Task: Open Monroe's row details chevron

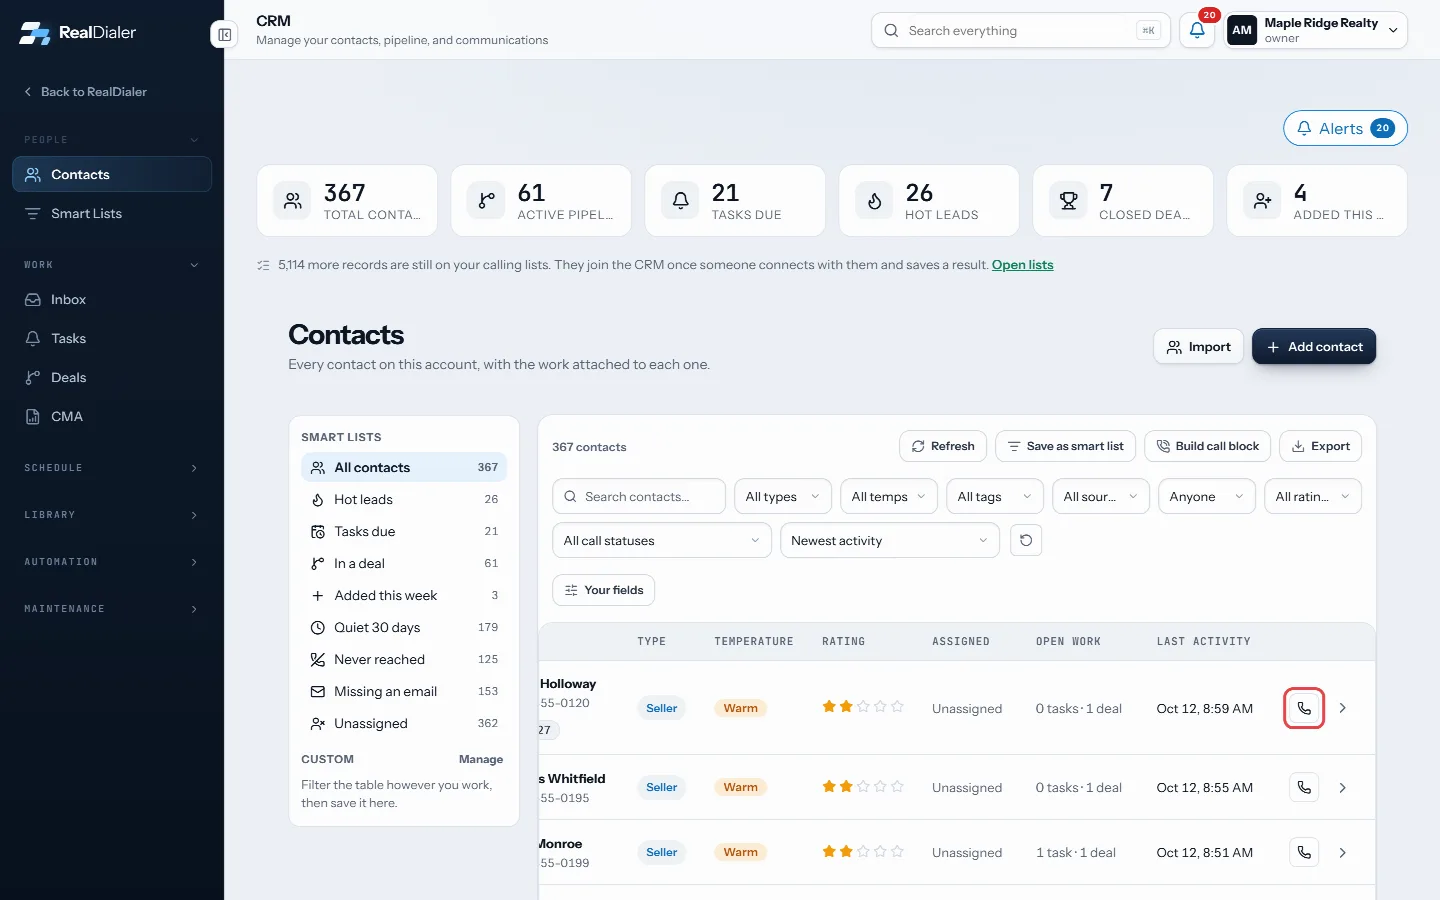Action: click(x=1343, y=853)
